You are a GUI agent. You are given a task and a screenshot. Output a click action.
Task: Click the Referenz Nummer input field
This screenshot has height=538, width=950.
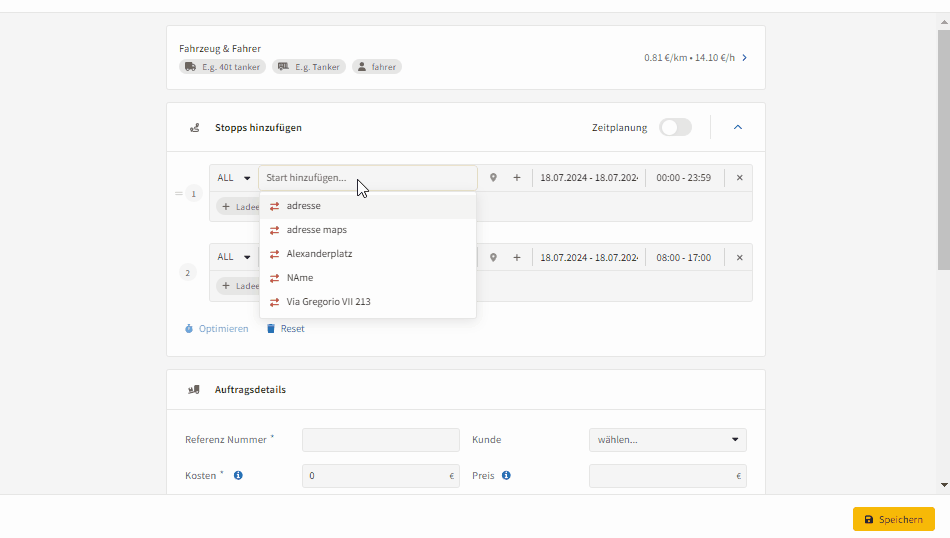click(x=366, y=440)
